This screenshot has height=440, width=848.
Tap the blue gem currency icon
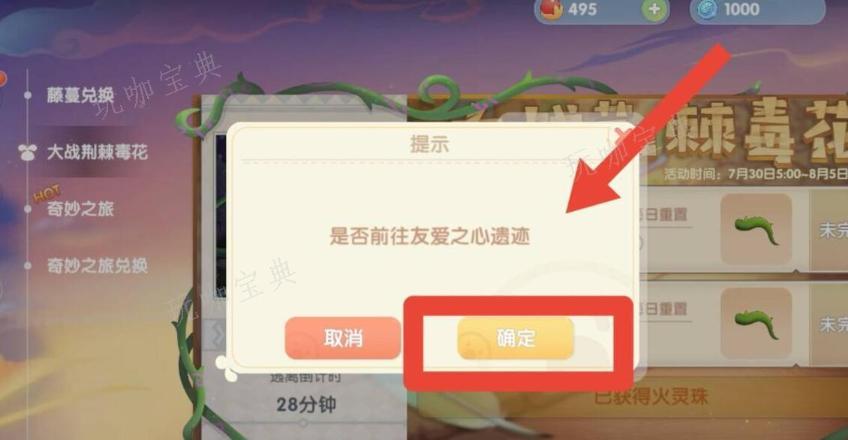click(x=706, y=9)
